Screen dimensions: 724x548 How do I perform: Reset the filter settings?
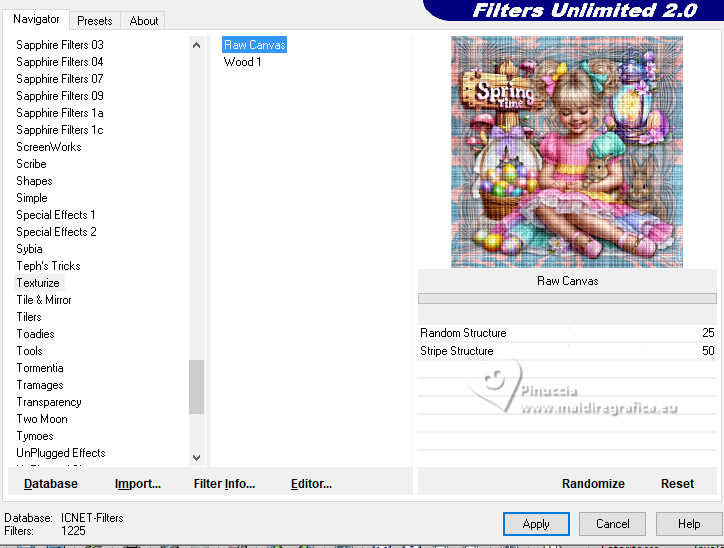(677, 484)
